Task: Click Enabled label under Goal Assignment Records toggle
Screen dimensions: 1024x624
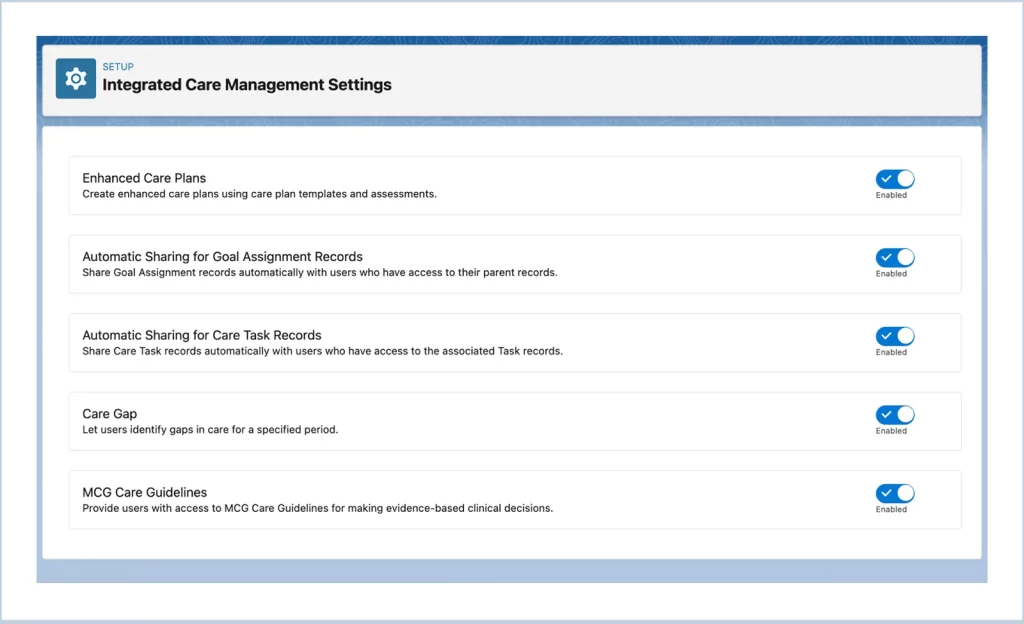Action: click(x=891, y=273)
